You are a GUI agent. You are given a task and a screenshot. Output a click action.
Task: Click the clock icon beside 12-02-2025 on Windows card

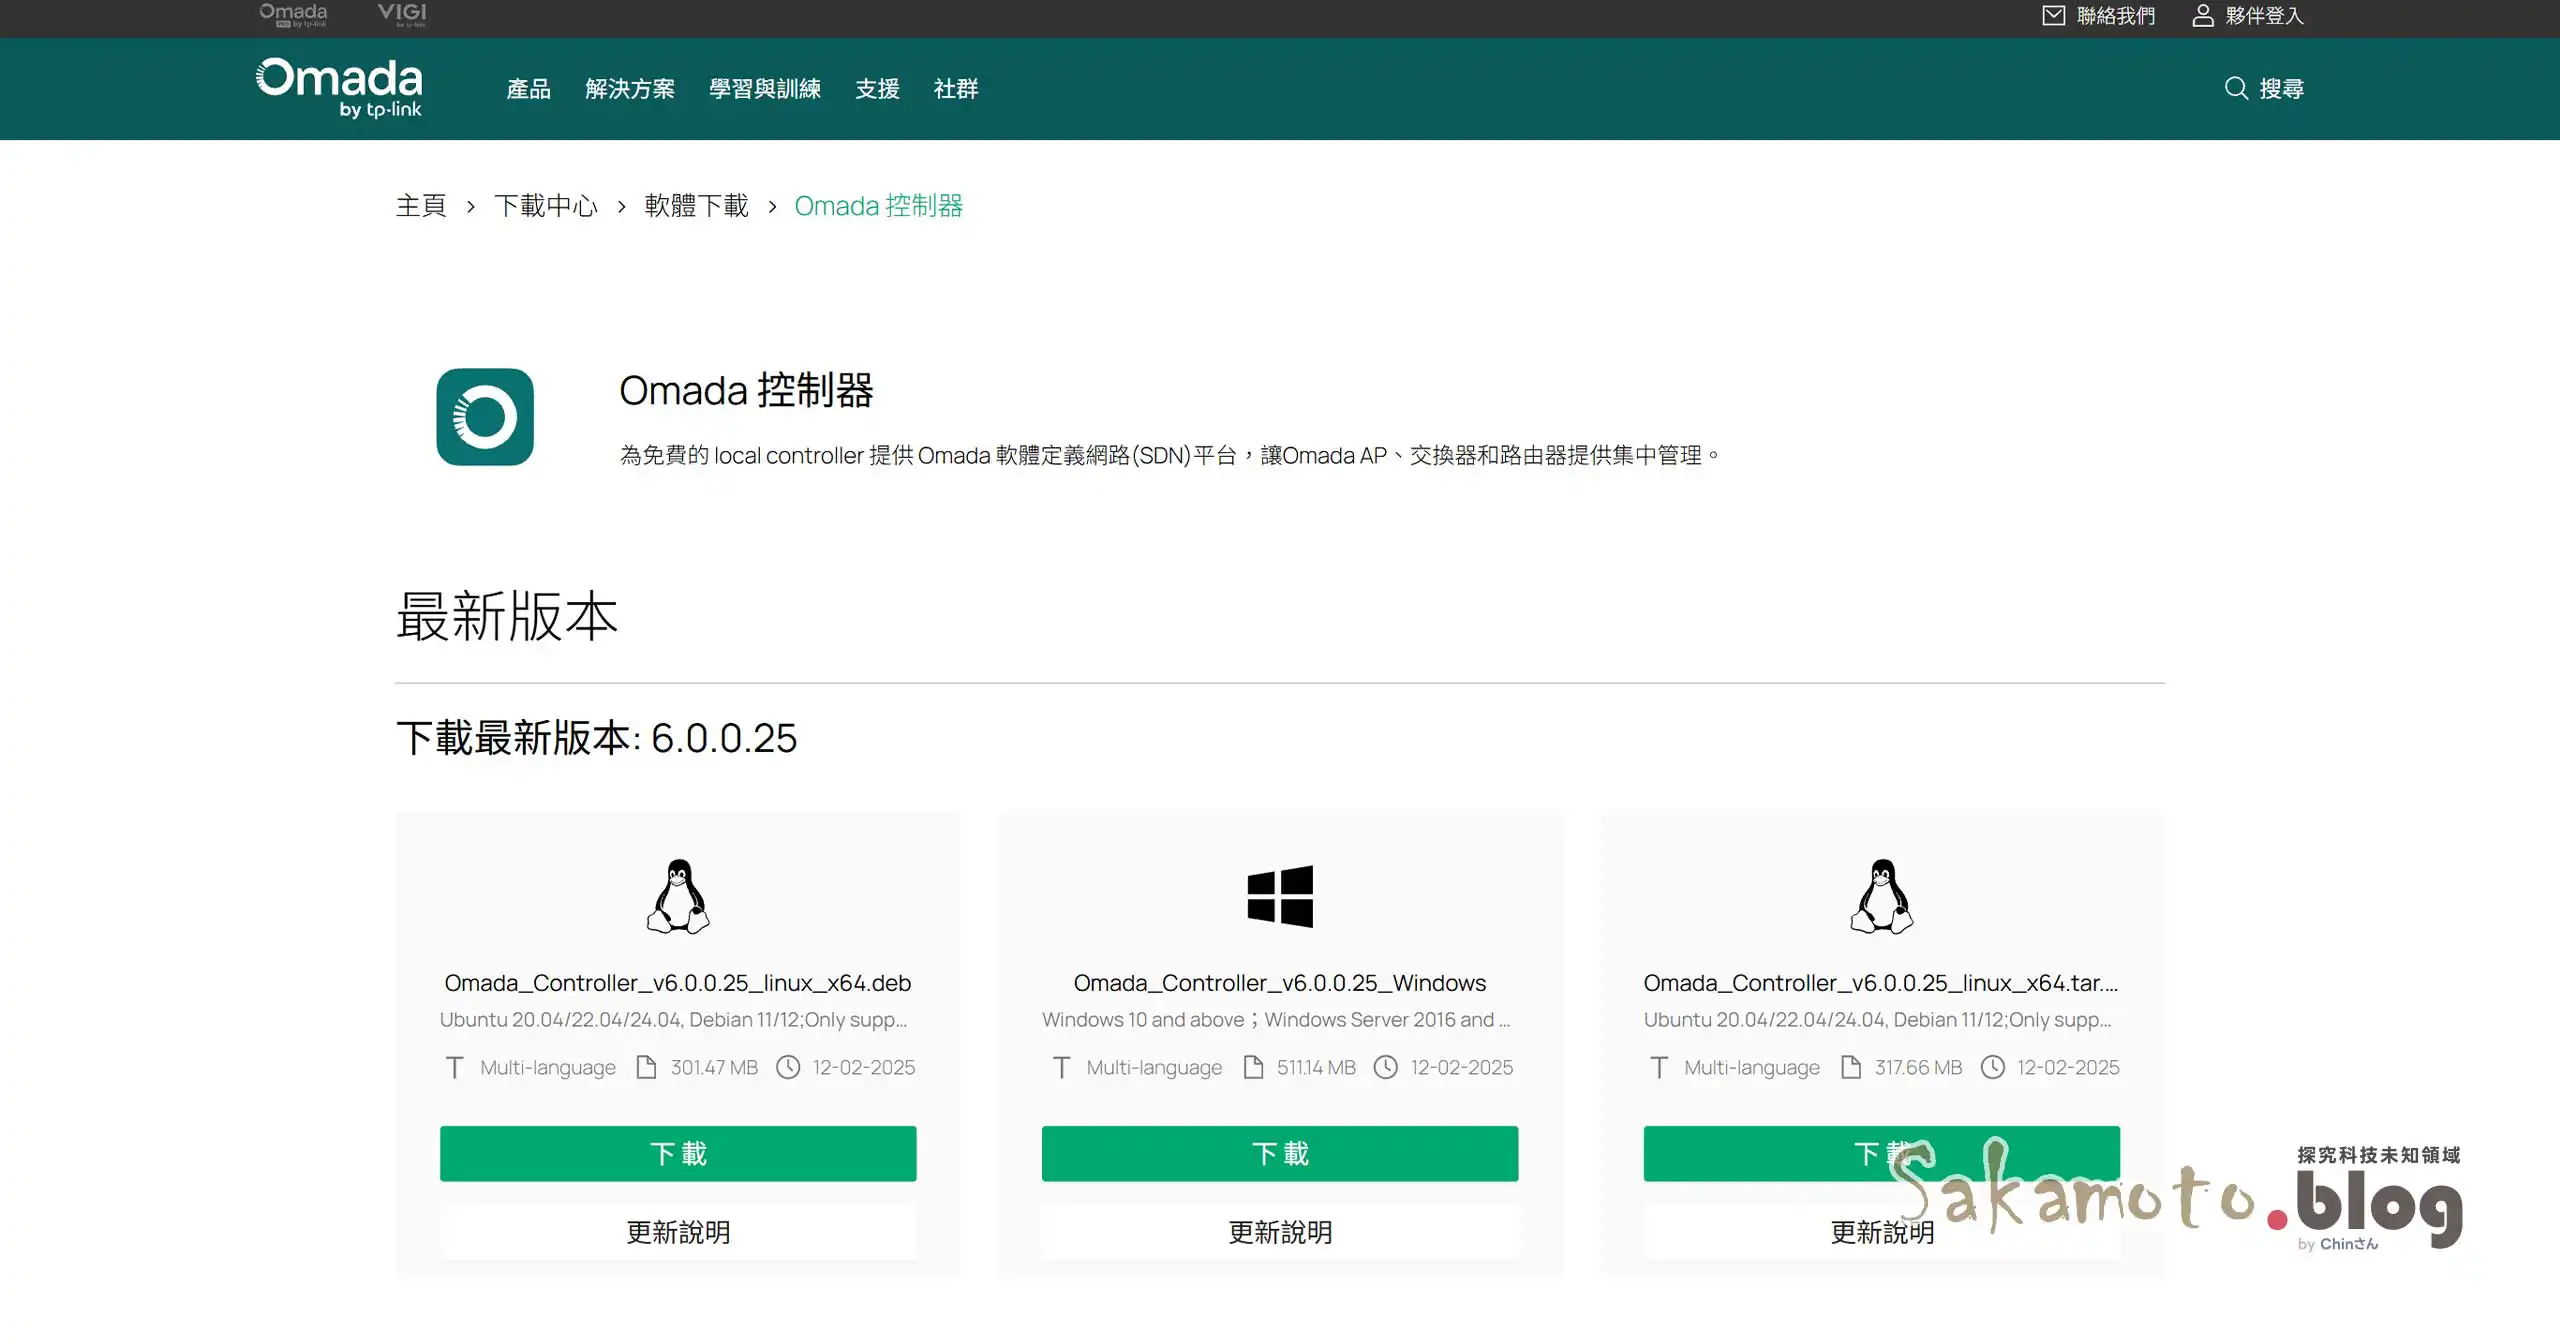(1387, 1067)
